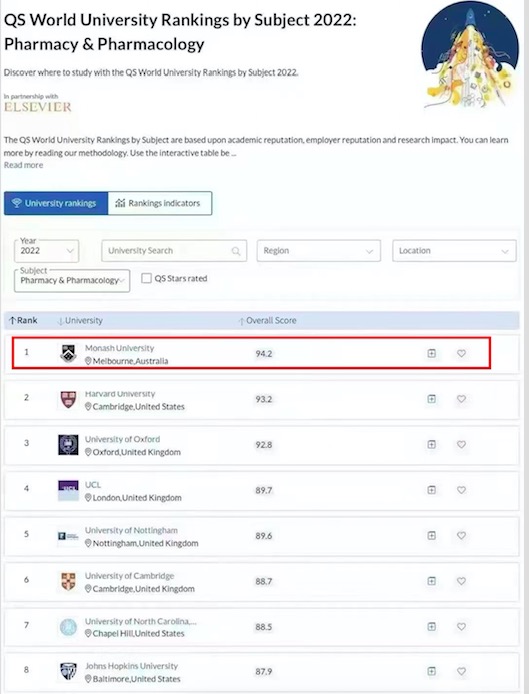The image size is (529, 694).
Task: Click the search magnifier icon
Action: tap(236, 251)
